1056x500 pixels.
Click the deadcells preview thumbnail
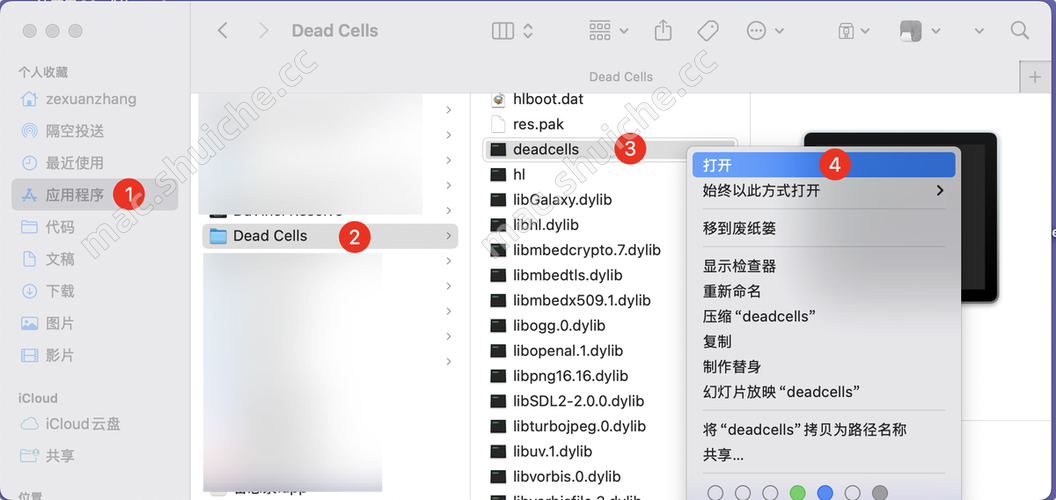click(900, 217)
